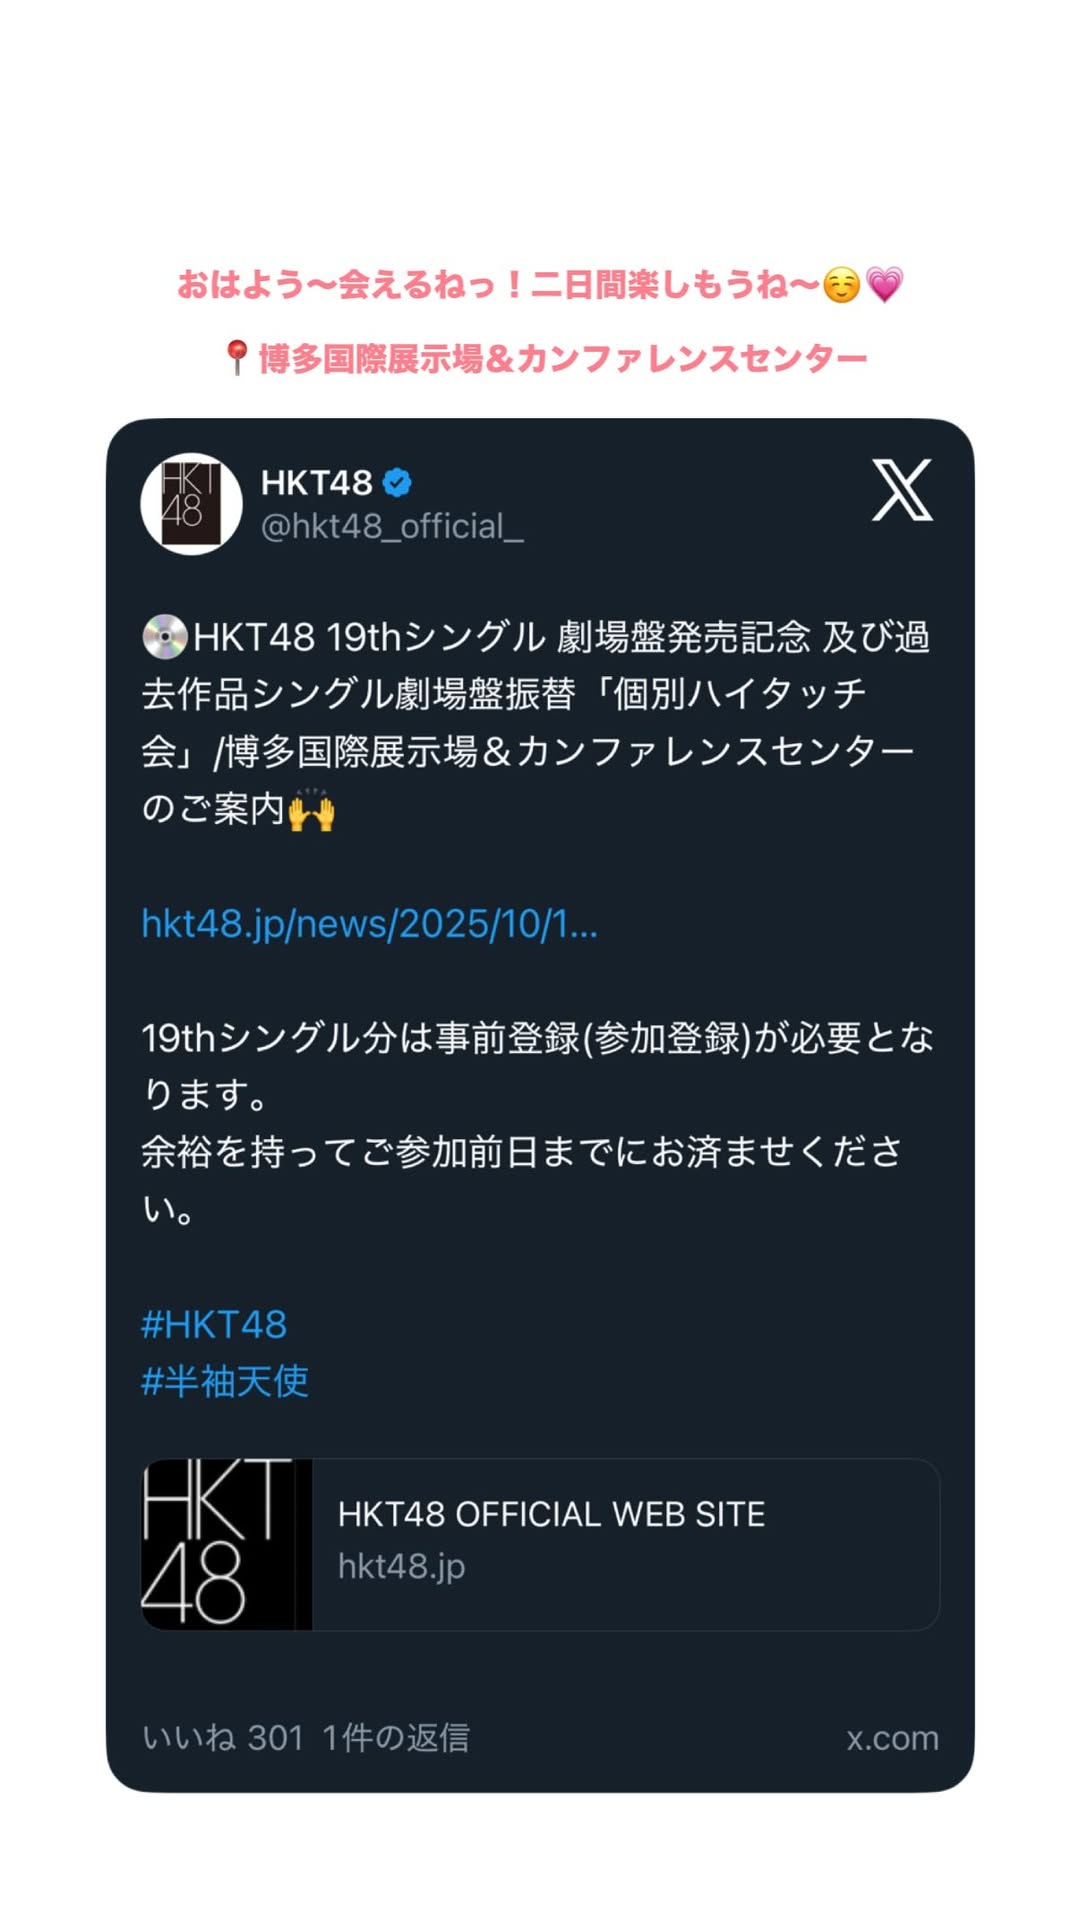The width and height of the screenshot is (1080, 1920).
Task: Click the blue verified badge
Action: coord(397,483)
